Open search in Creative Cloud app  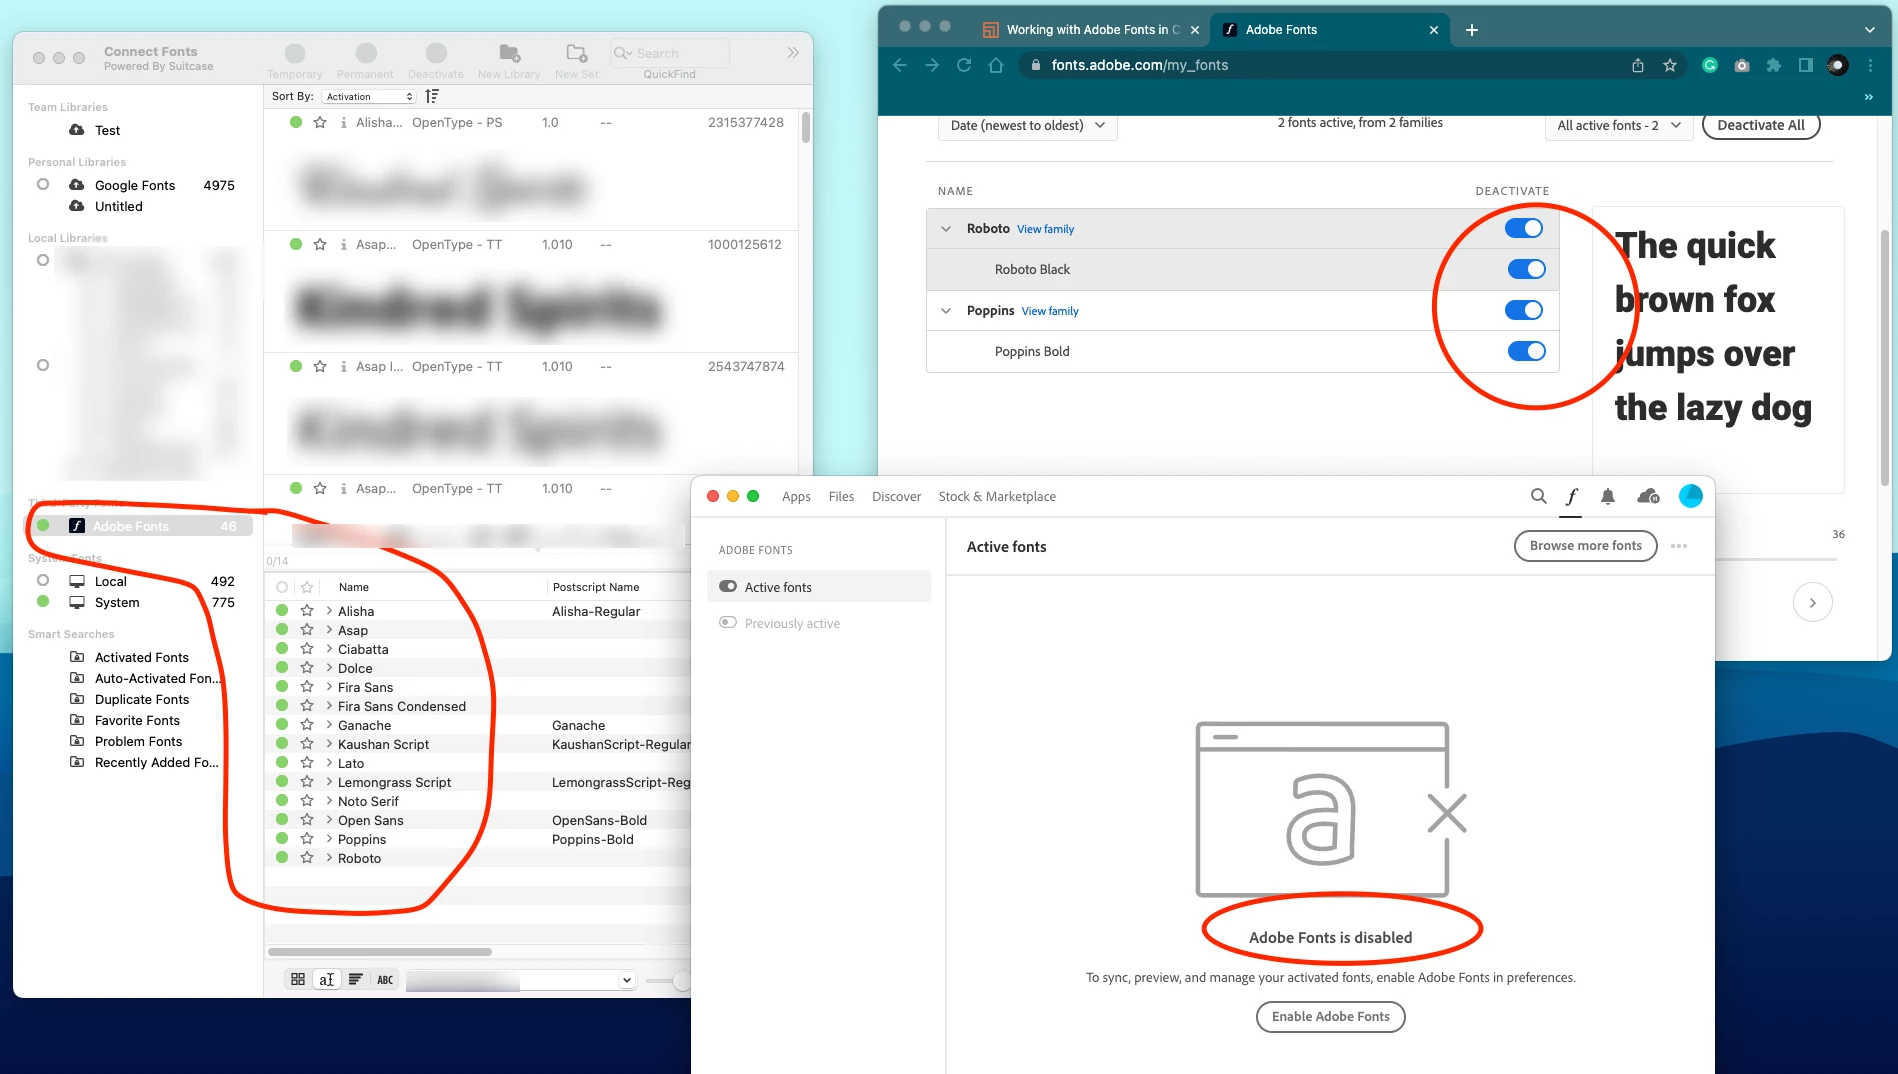(1539, 496)
